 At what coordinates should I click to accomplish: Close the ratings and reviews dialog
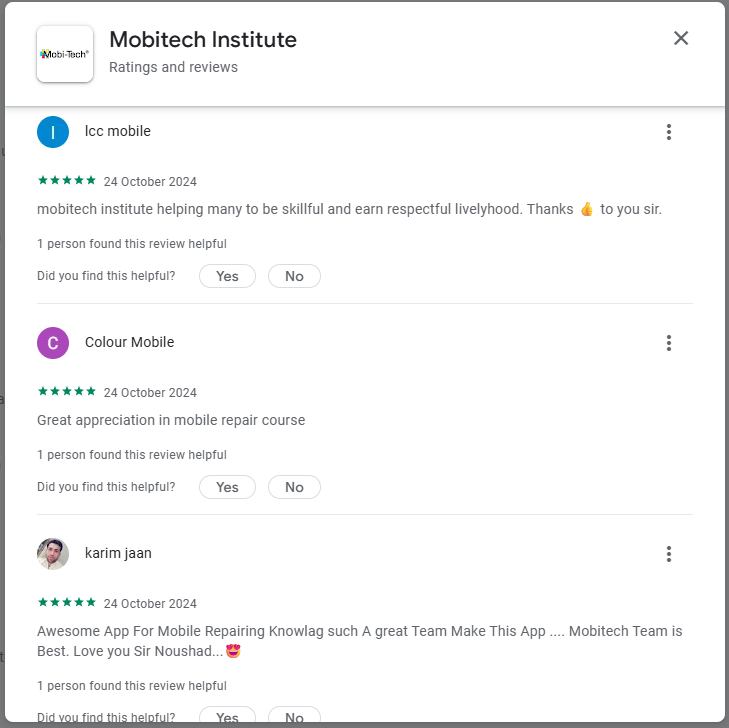tap(681, 38)
